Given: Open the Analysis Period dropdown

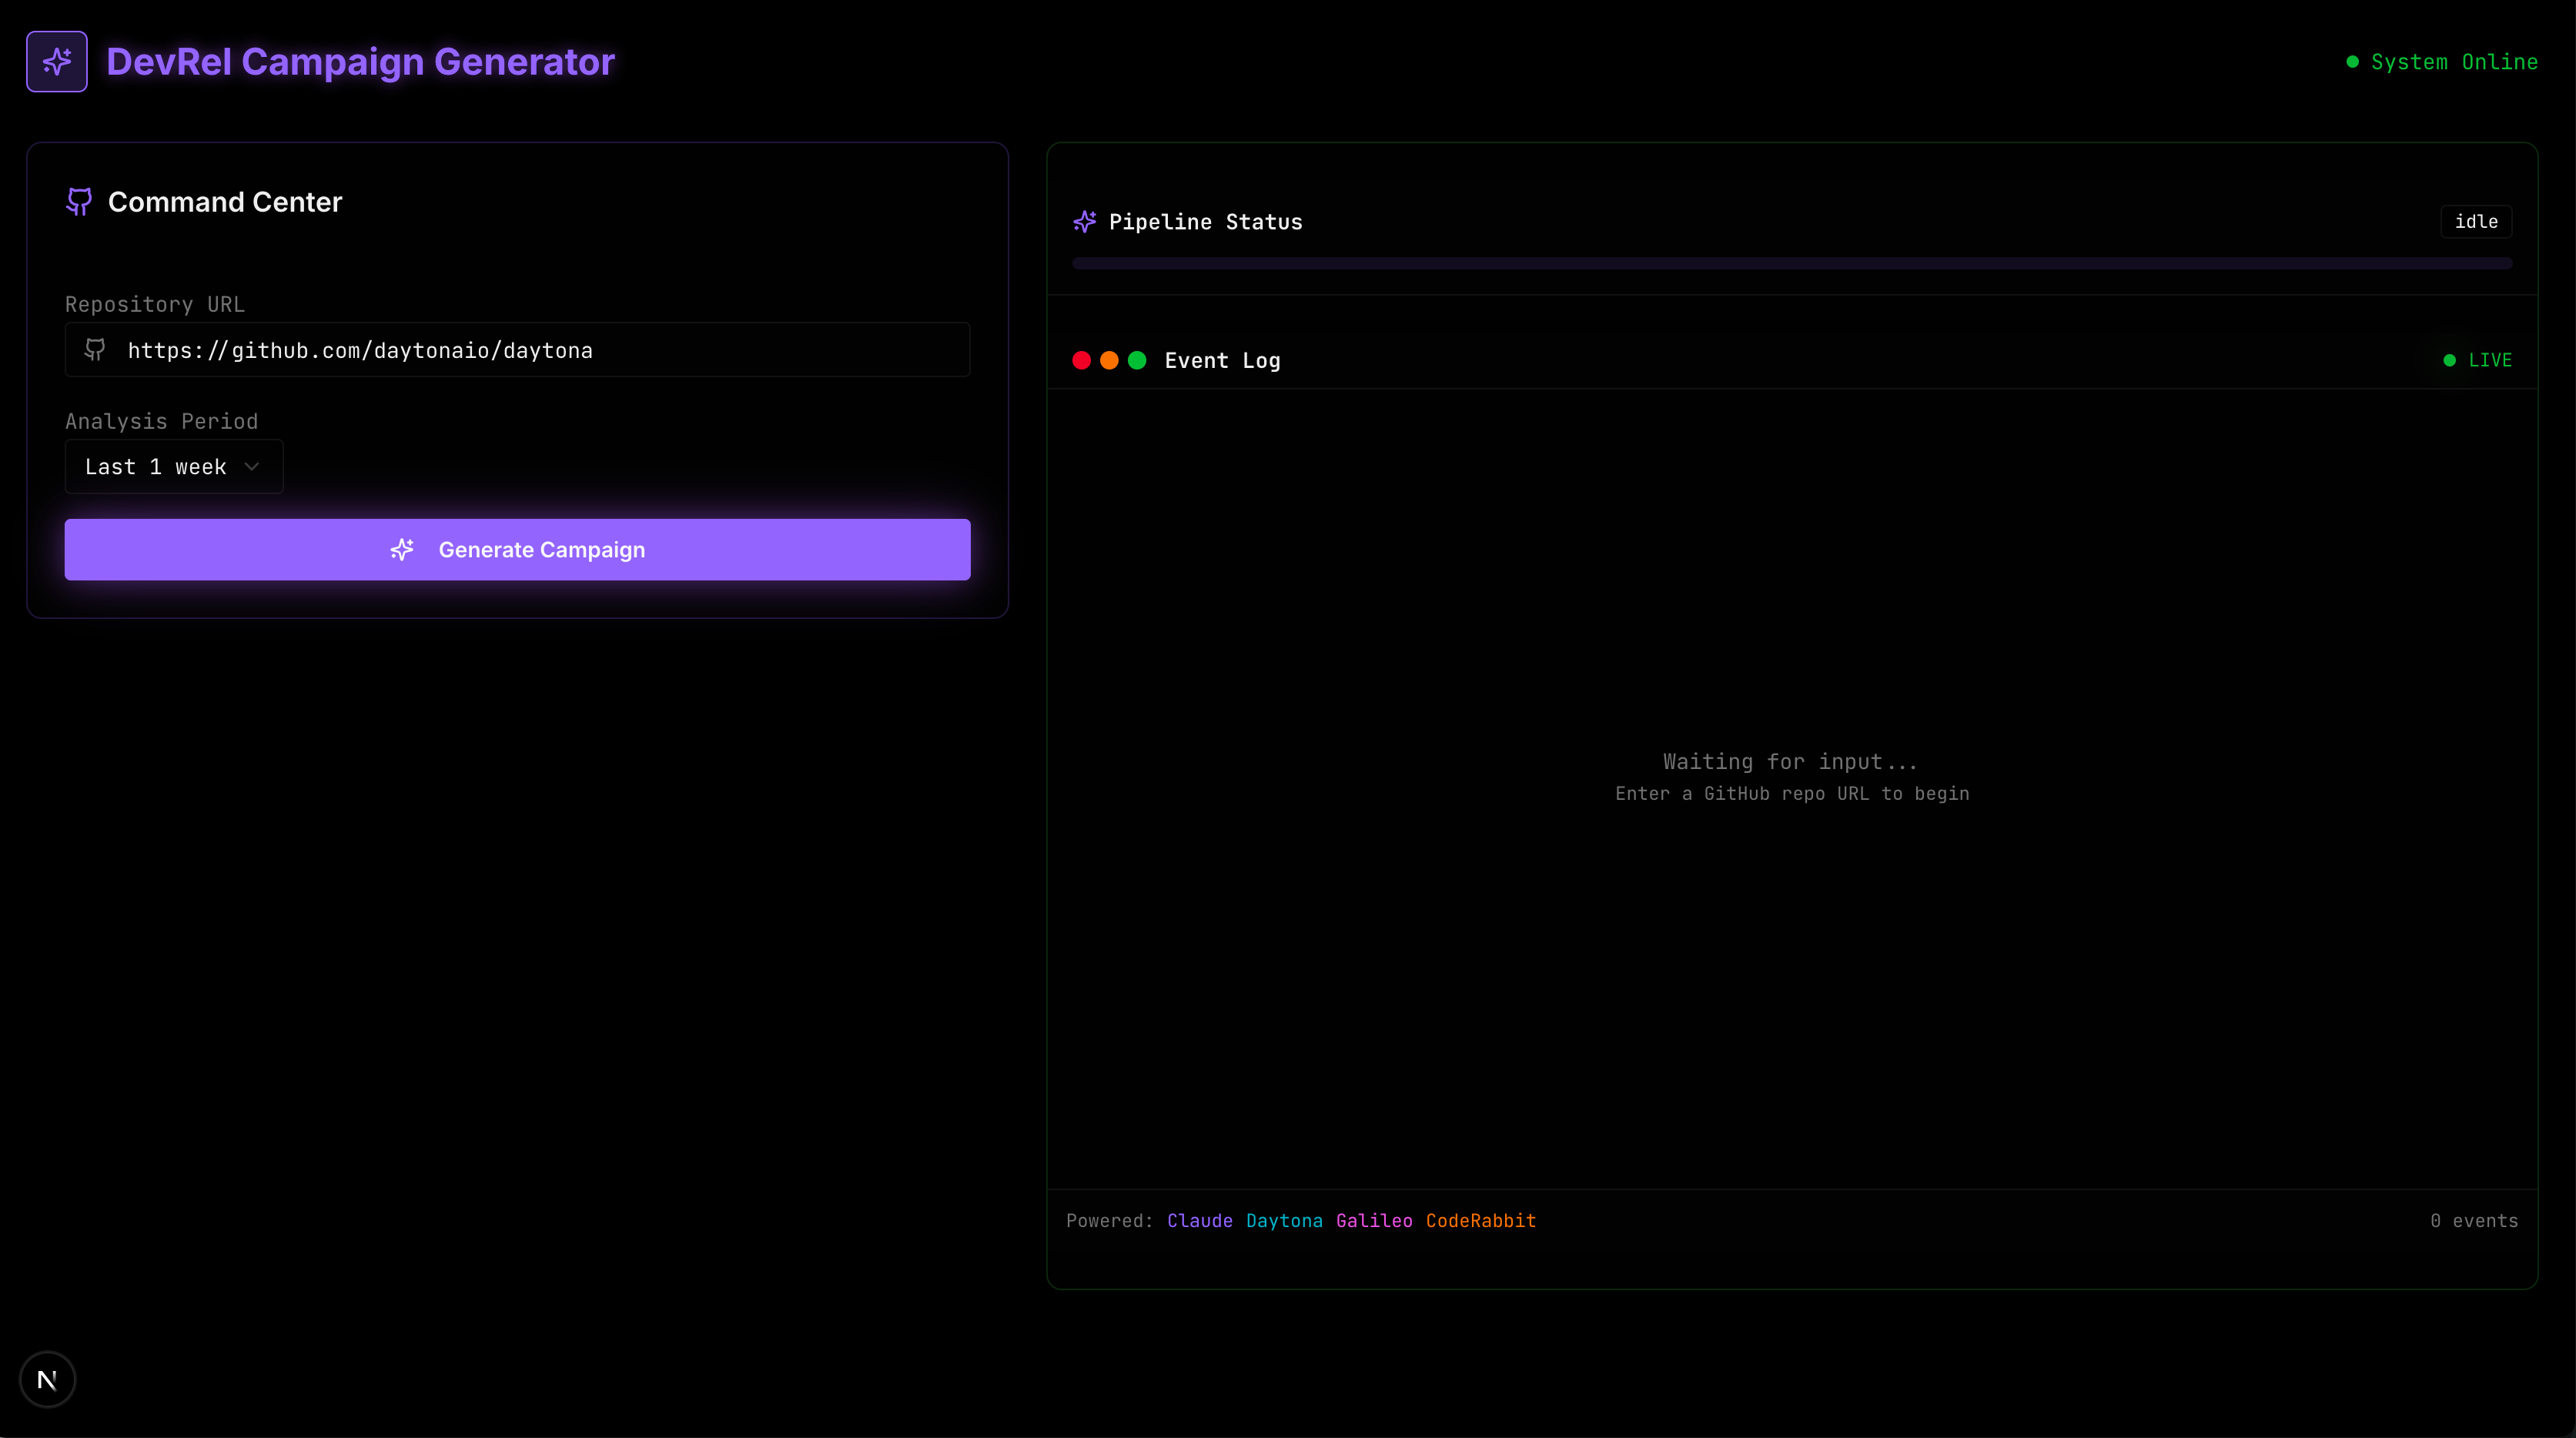Looking at the screenshot, I should (174, 467).
